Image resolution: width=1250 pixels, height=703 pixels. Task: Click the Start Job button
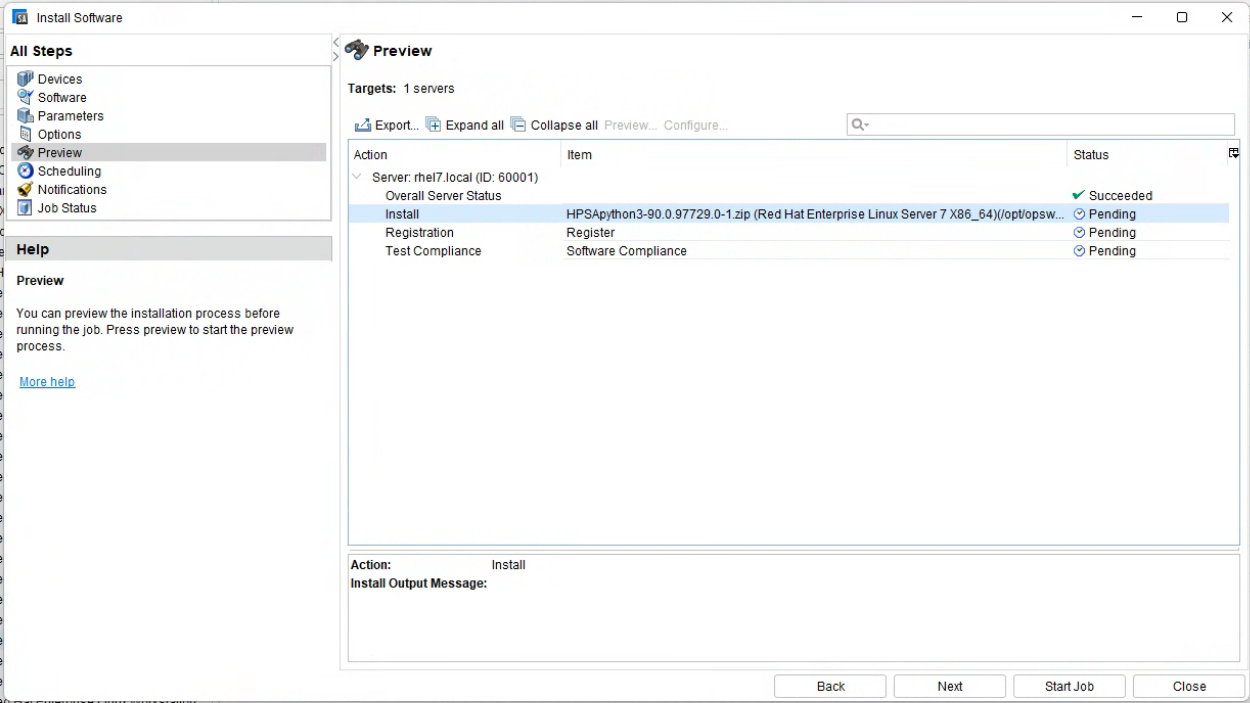[1069, 686]
